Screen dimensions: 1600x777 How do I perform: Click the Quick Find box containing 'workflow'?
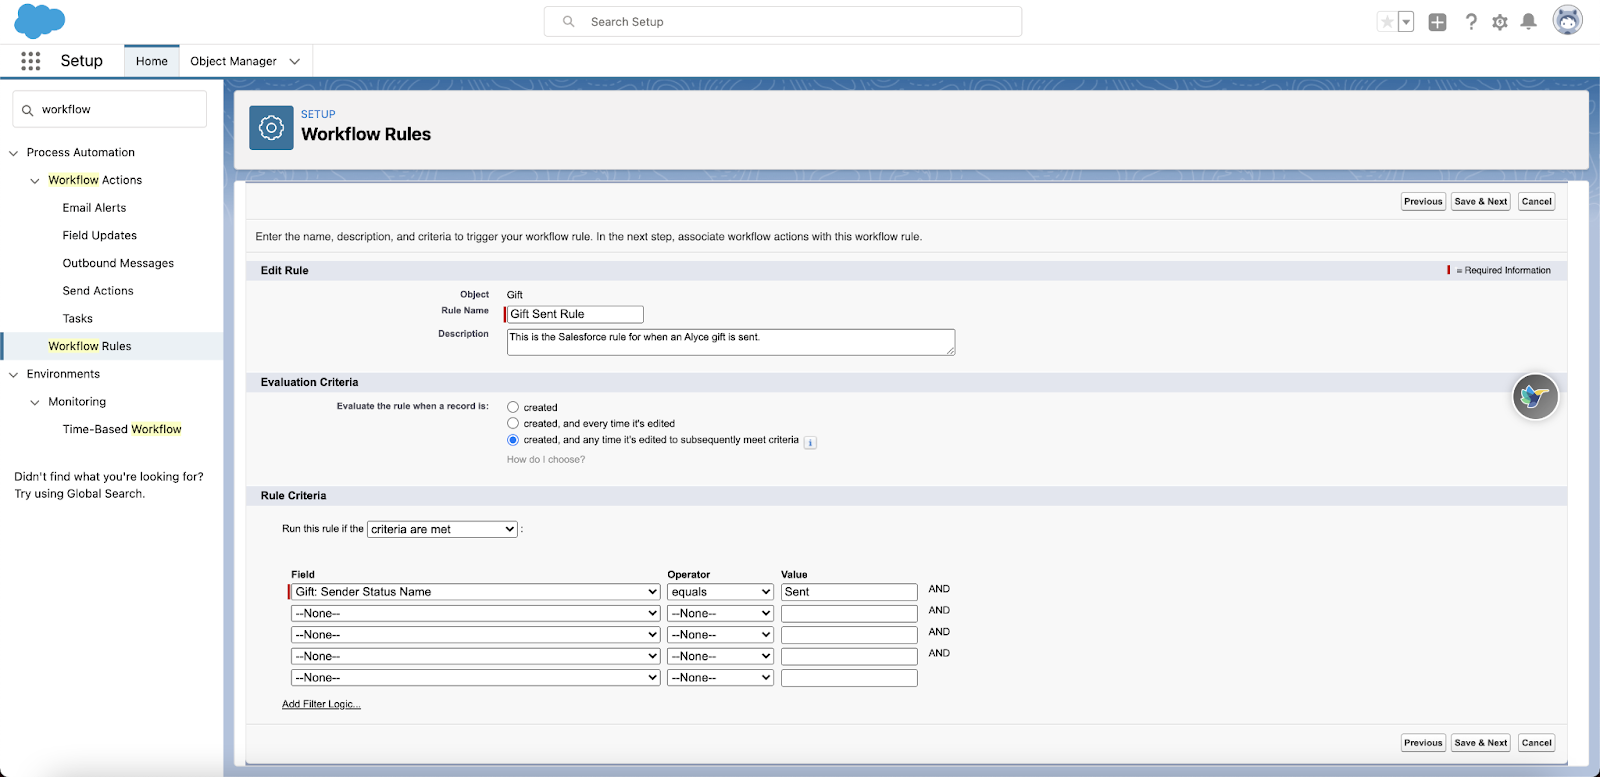[110, 110]
